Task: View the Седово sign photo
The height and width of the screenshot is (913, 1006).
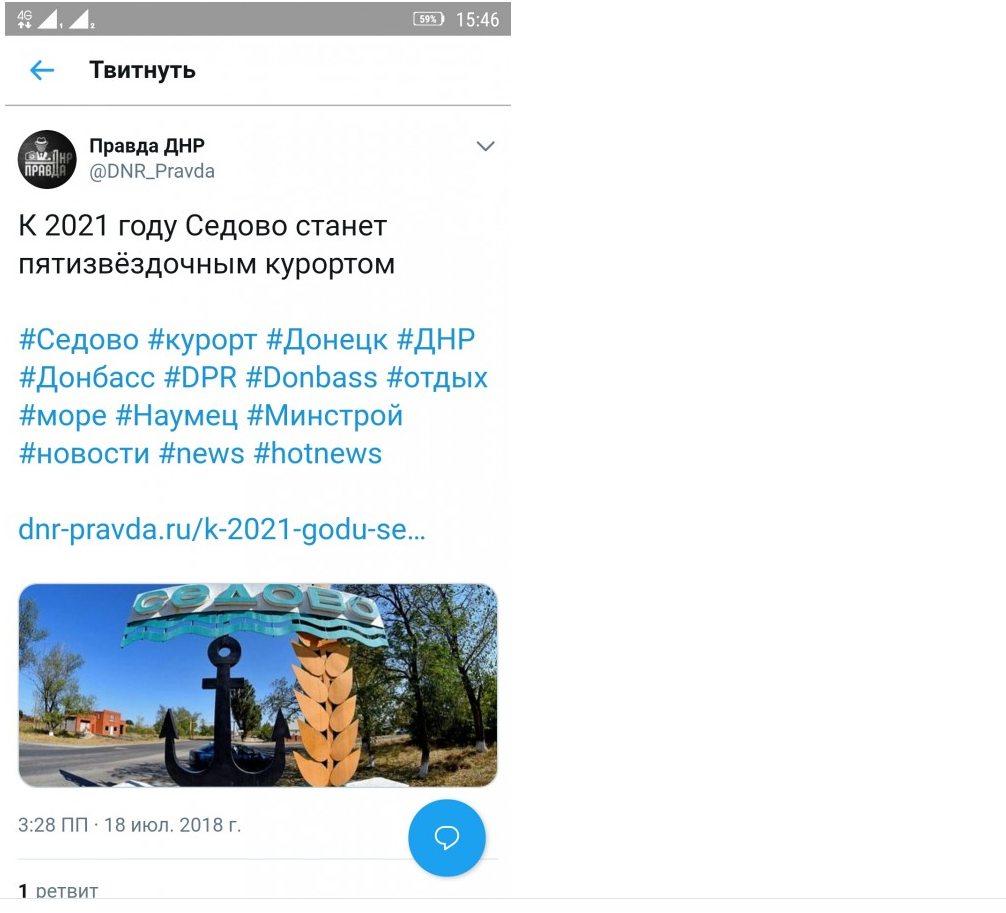Action: (x=258, y=685)
